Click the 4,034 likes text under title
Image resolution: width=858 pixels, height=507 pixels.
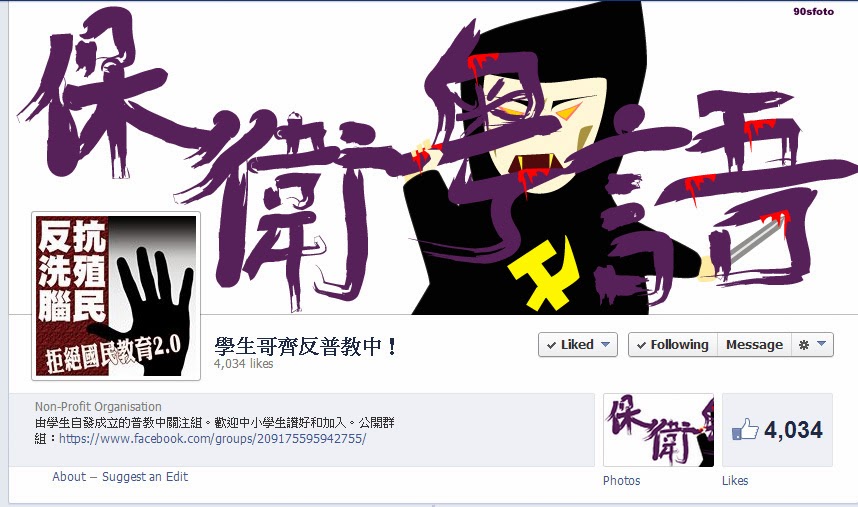click(244, 364)
